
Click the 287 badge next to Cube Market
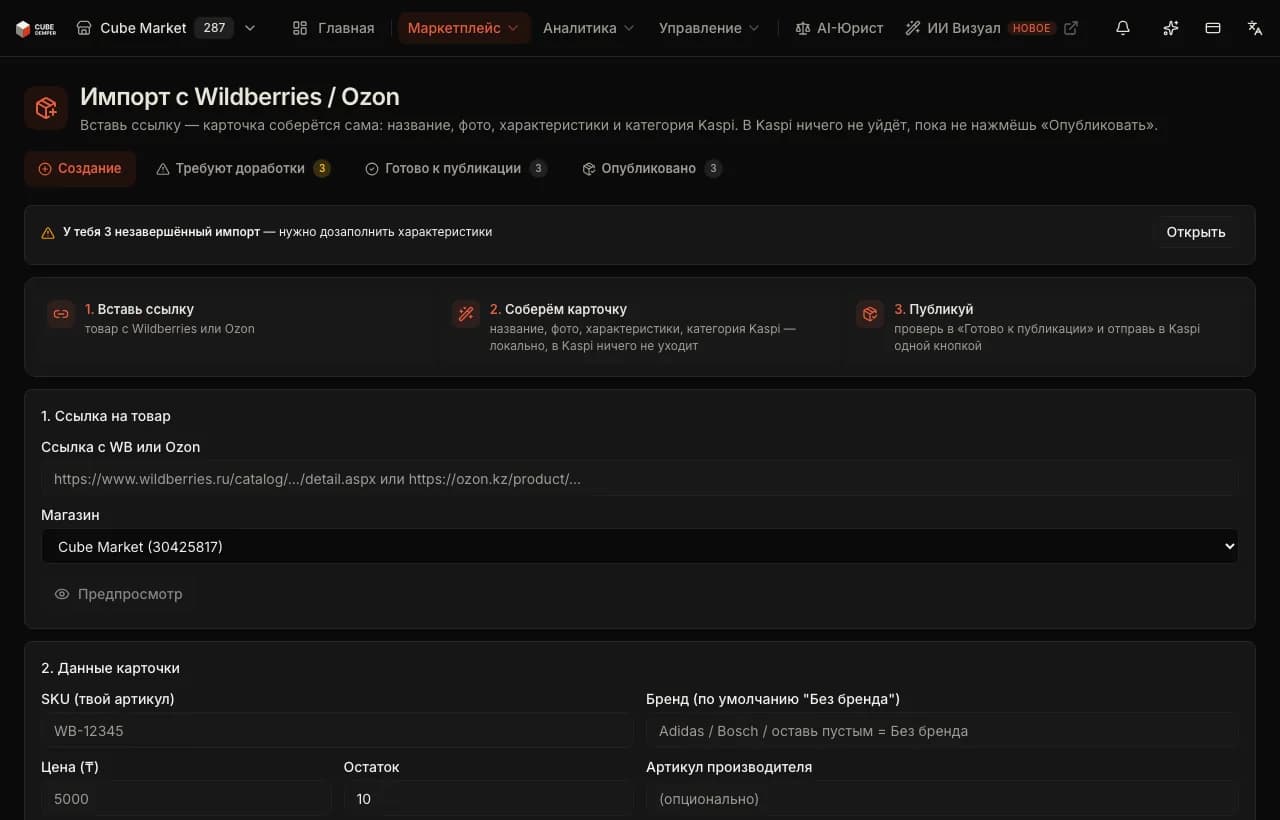point(214,28)
